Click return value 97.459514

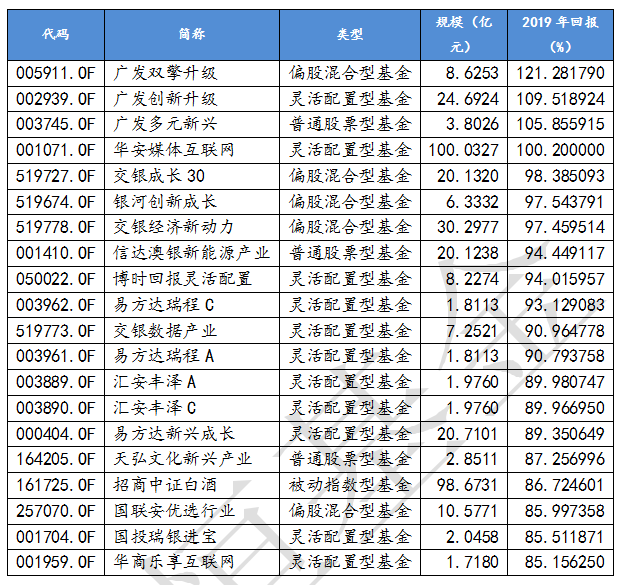(565, 227)
